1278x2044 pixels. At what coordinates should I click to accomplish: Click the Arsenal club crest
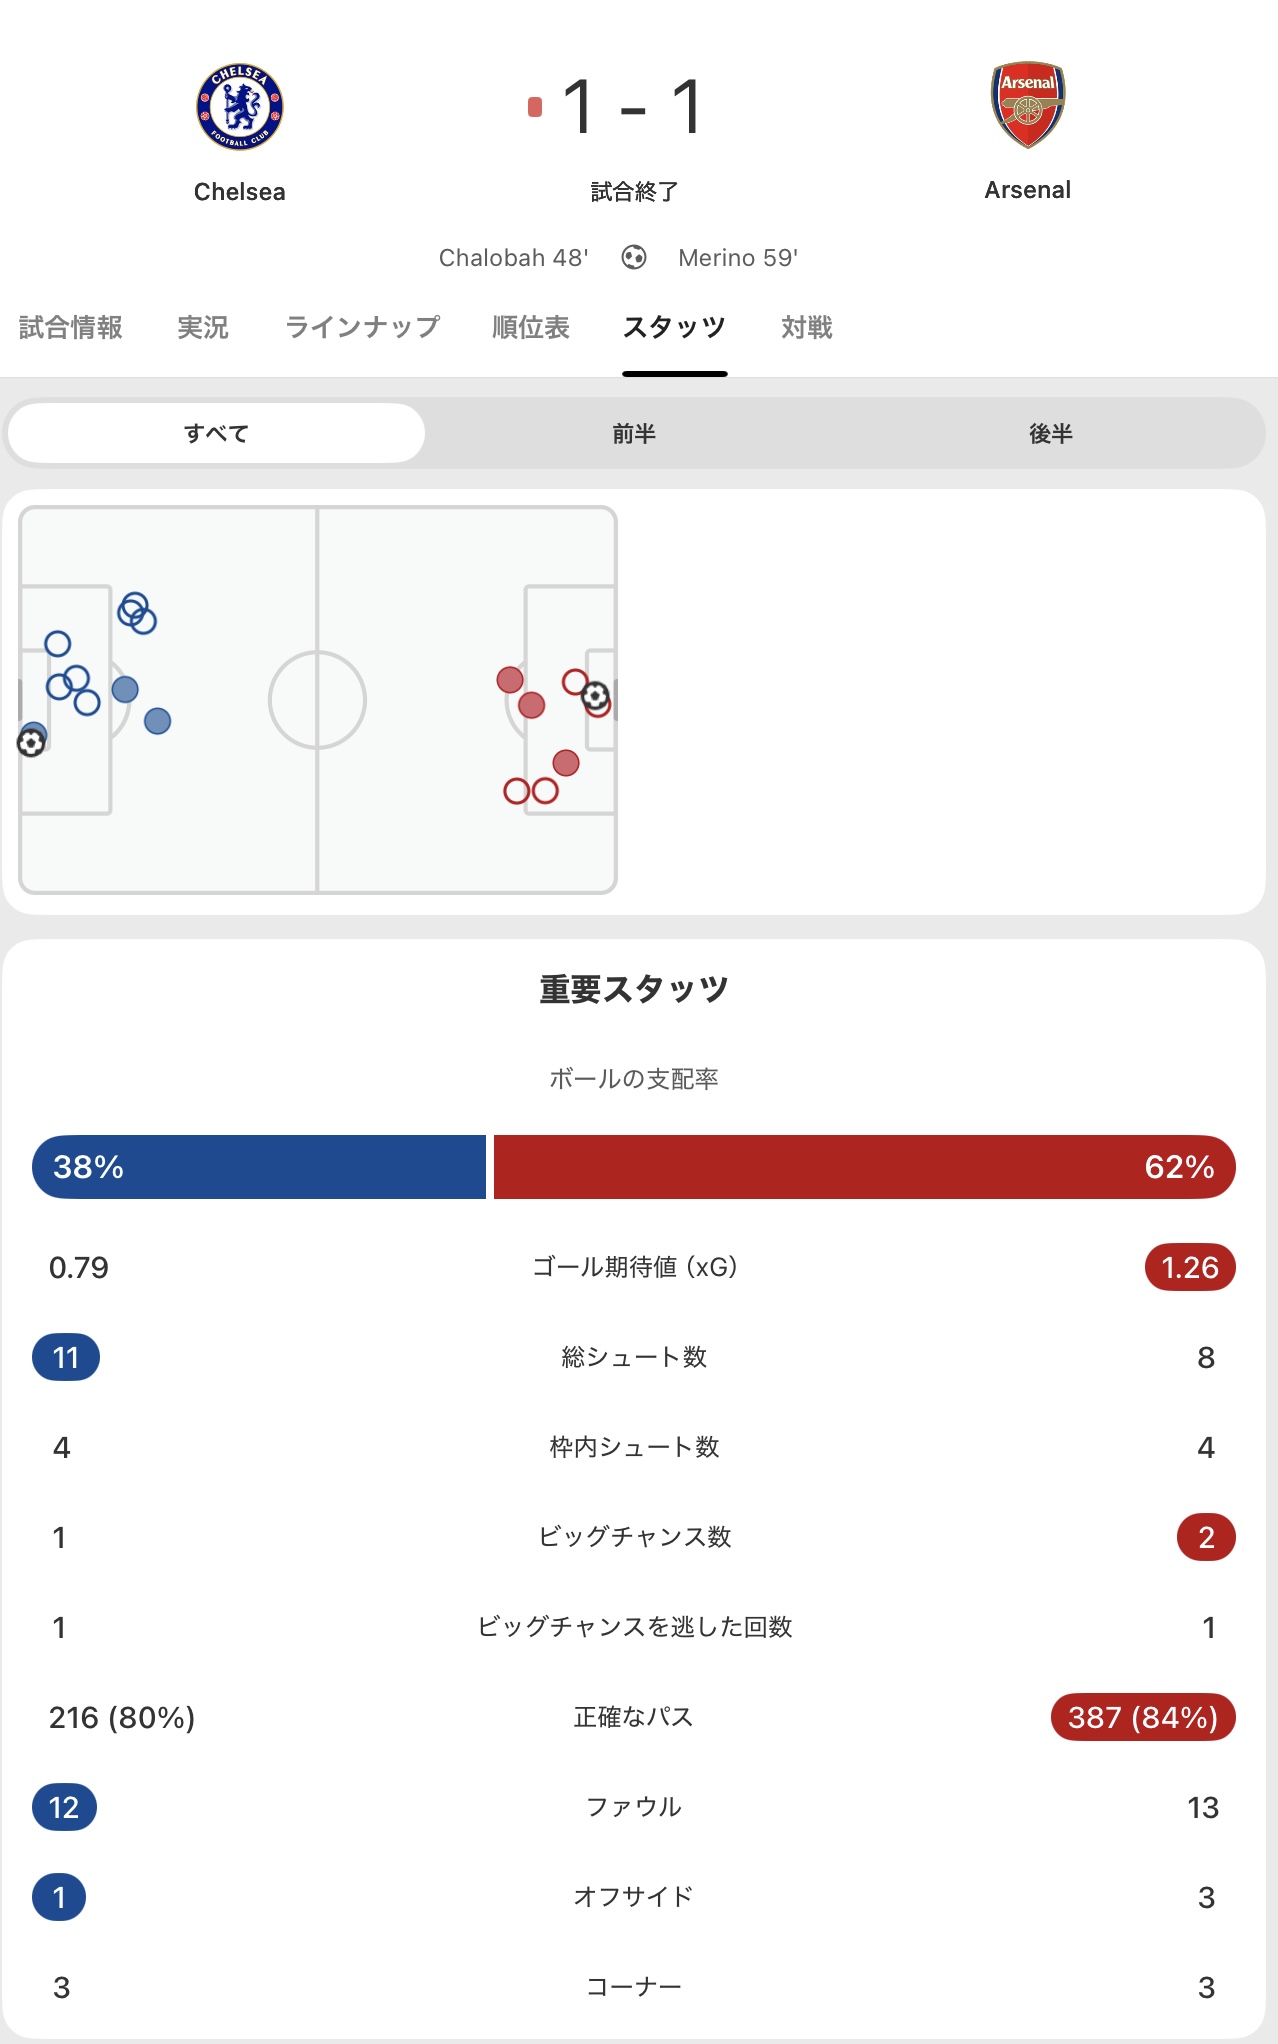click(x=1028, y=105)
